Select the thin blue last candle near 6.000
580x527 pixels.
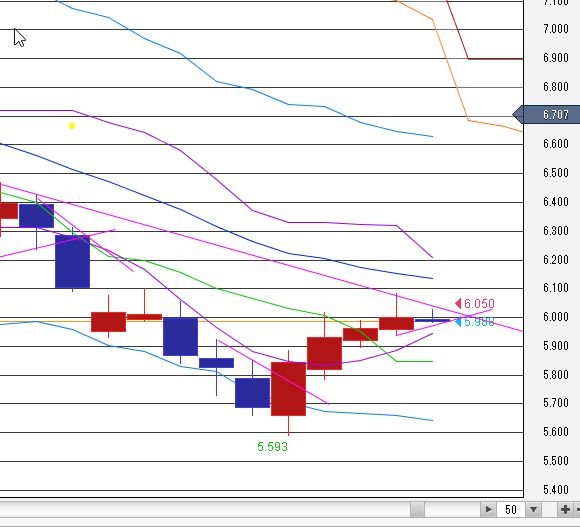pos(432,320)
